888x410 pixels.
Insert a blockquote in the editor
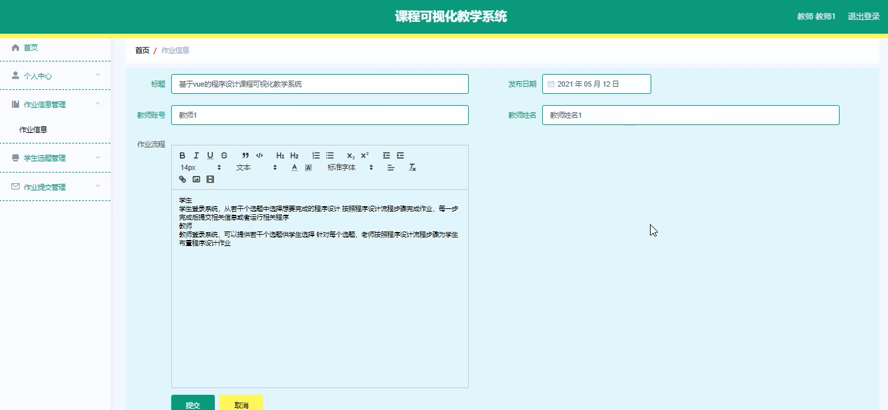point(245,156)
